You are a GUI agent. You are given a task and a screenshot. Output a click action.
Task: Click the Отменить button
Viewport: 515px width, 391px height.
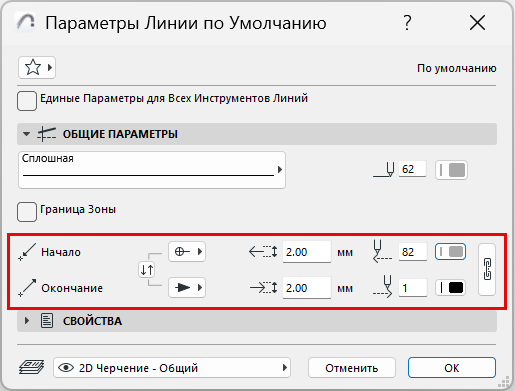(x=352, y=368)
